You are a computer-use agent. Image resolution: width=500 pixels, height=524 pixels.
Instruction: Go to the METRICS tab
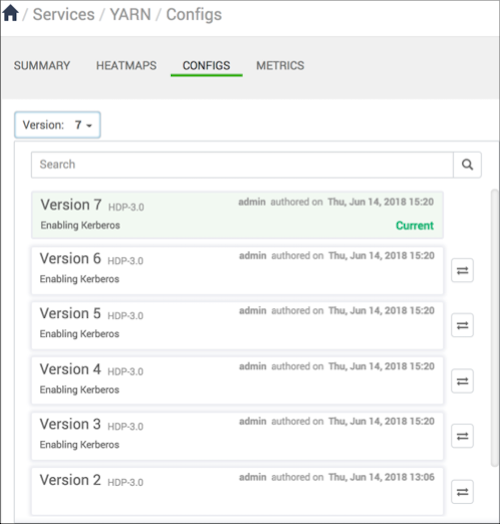(280, 66)
